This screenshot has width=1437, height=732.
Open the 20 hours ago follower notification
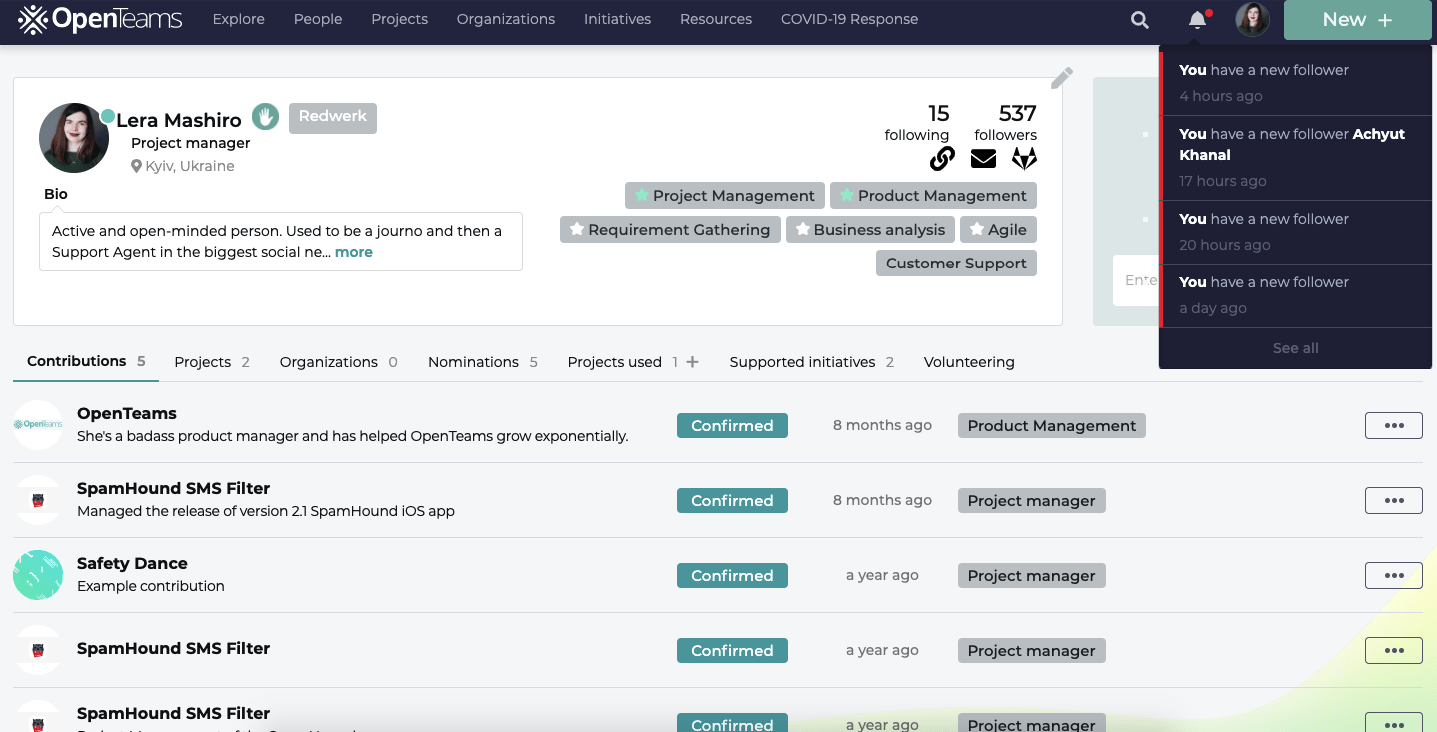point(1296,232)
